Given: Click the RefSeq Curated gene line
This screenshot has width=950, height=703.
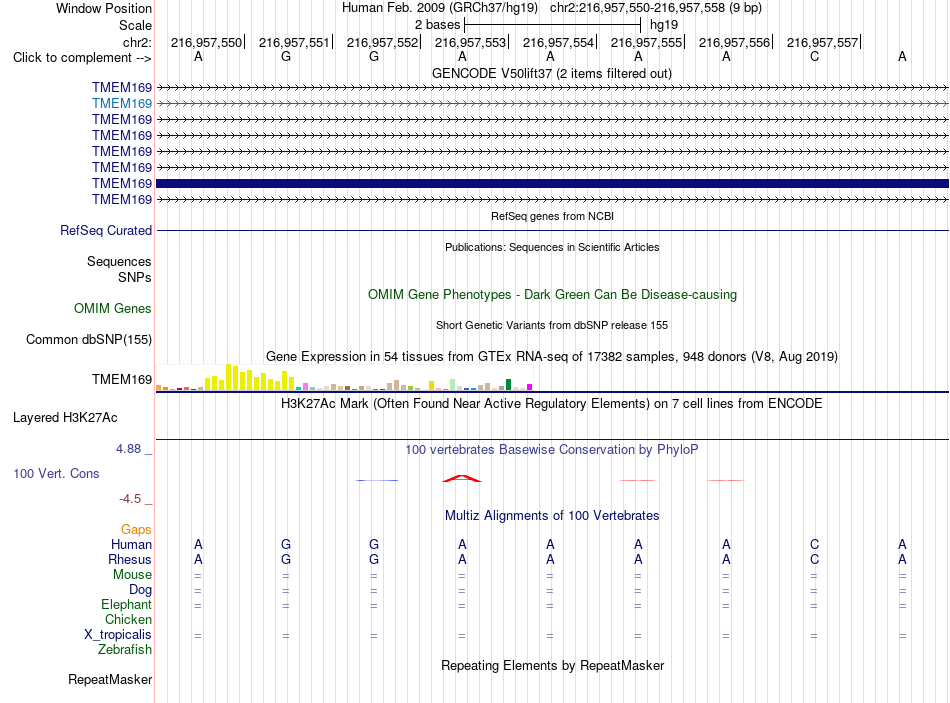Looking at the screenshot, I should [x=552, y=230].
